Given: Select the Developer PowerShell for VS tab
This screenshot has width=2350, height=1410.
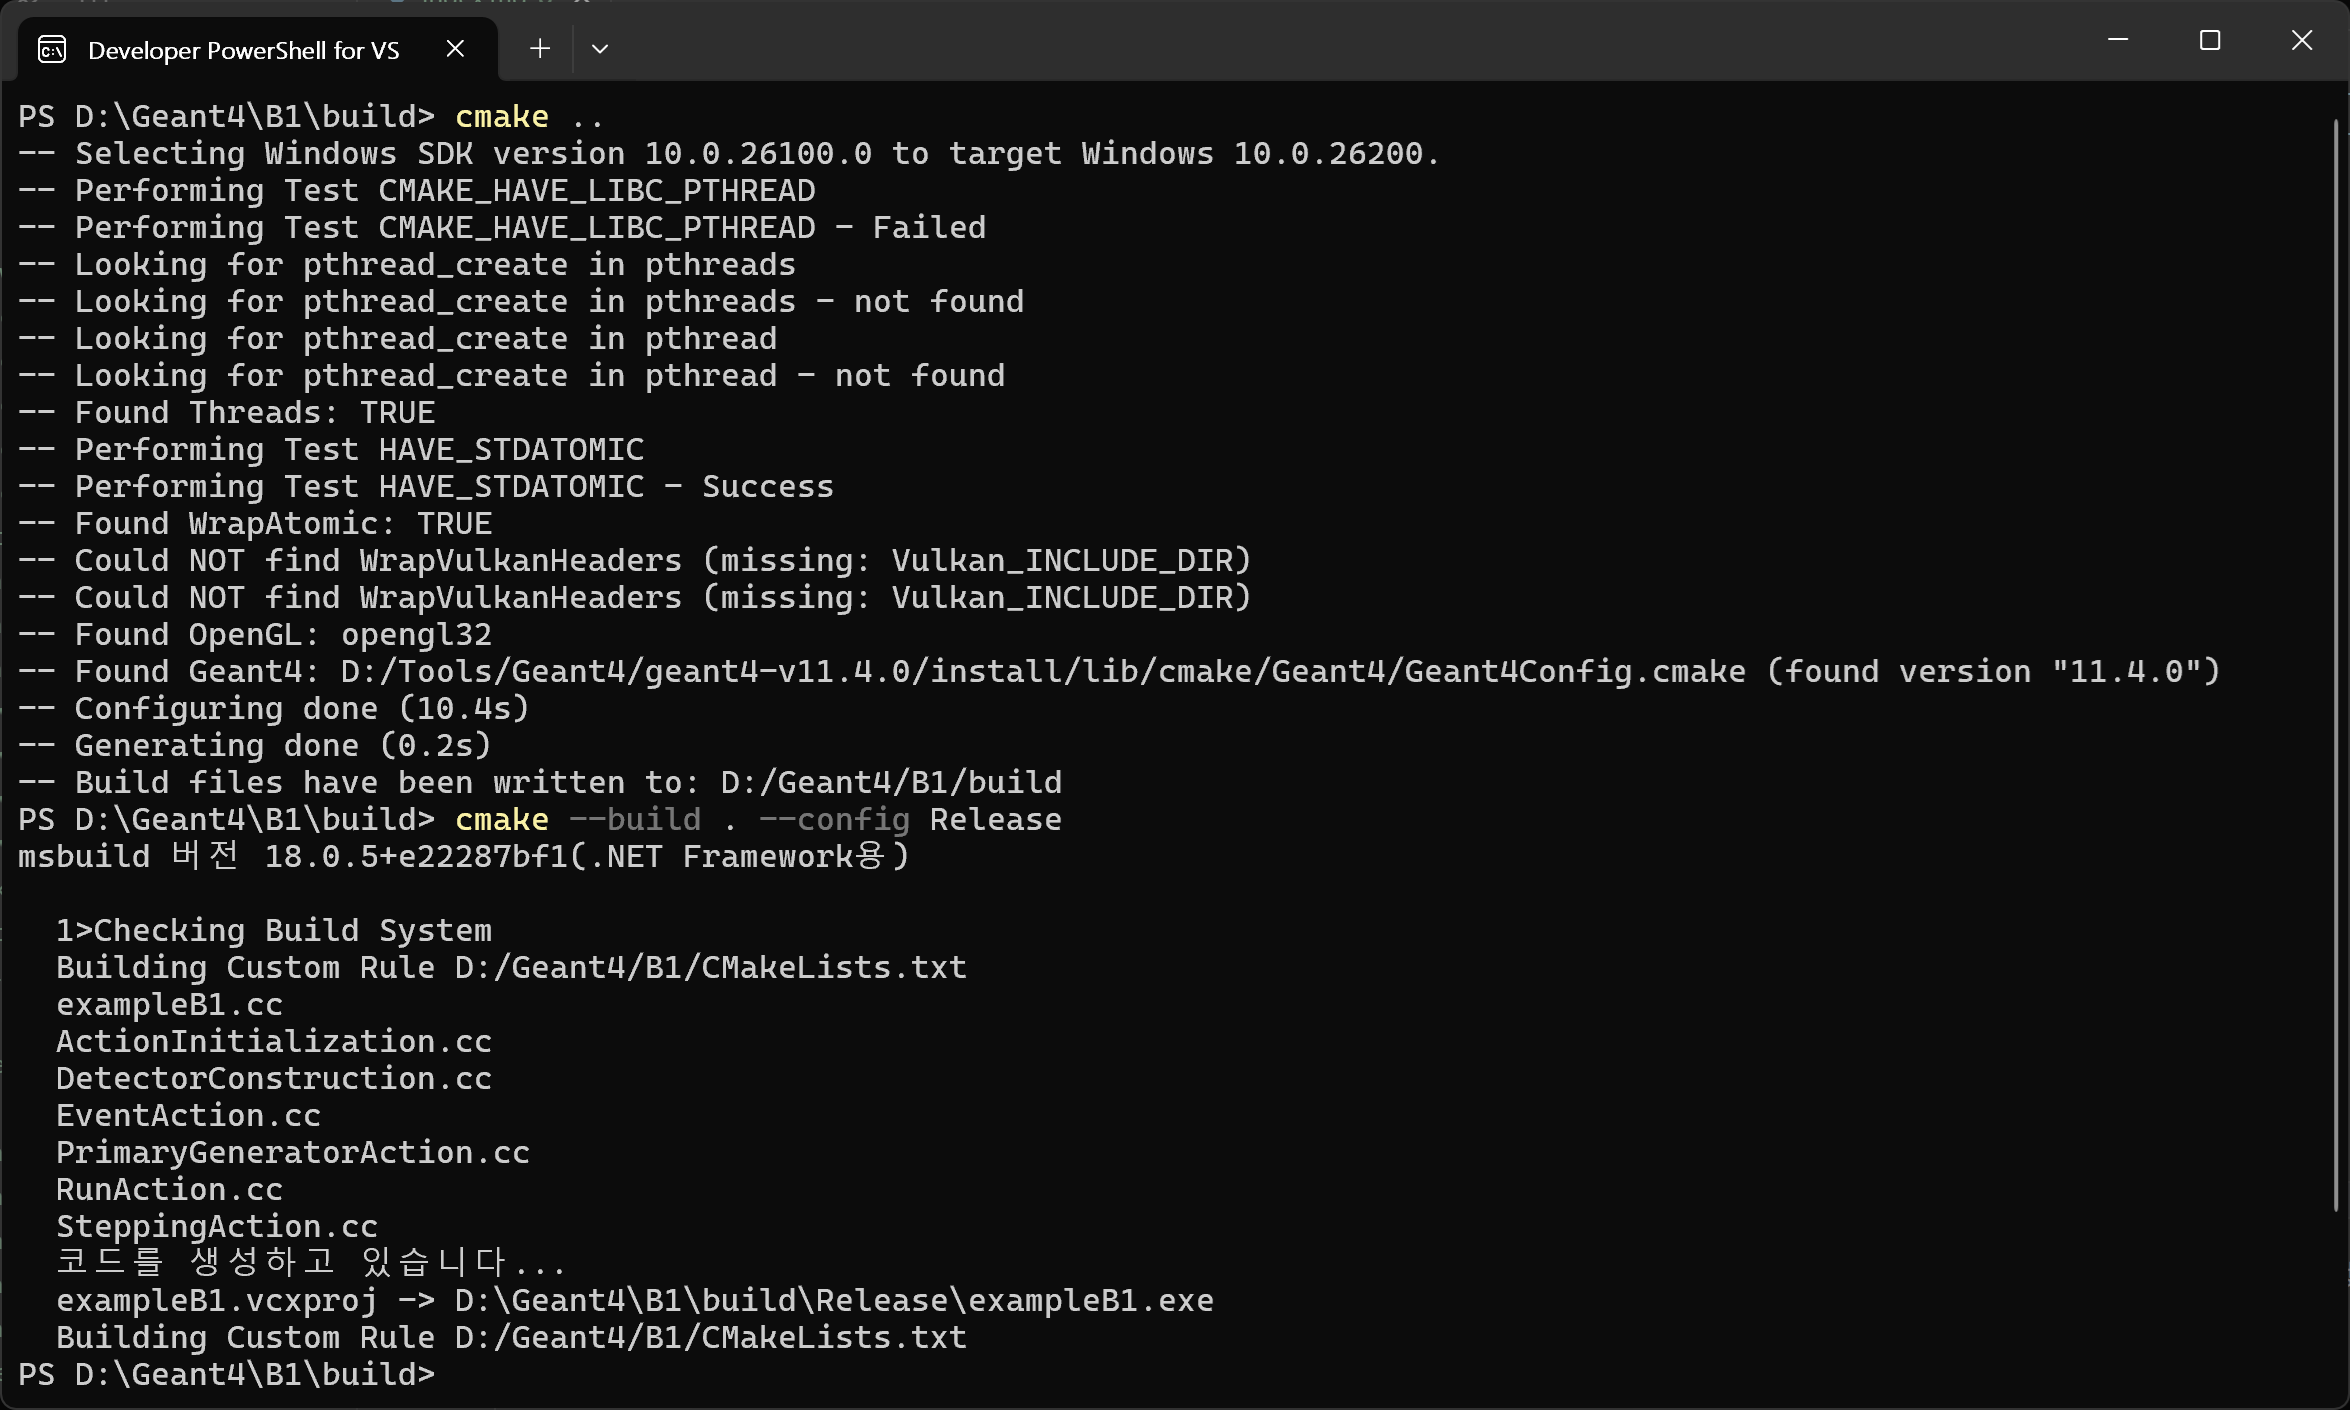Looking at the screenshot, I should pyautogui.click(x=243, y=50).
